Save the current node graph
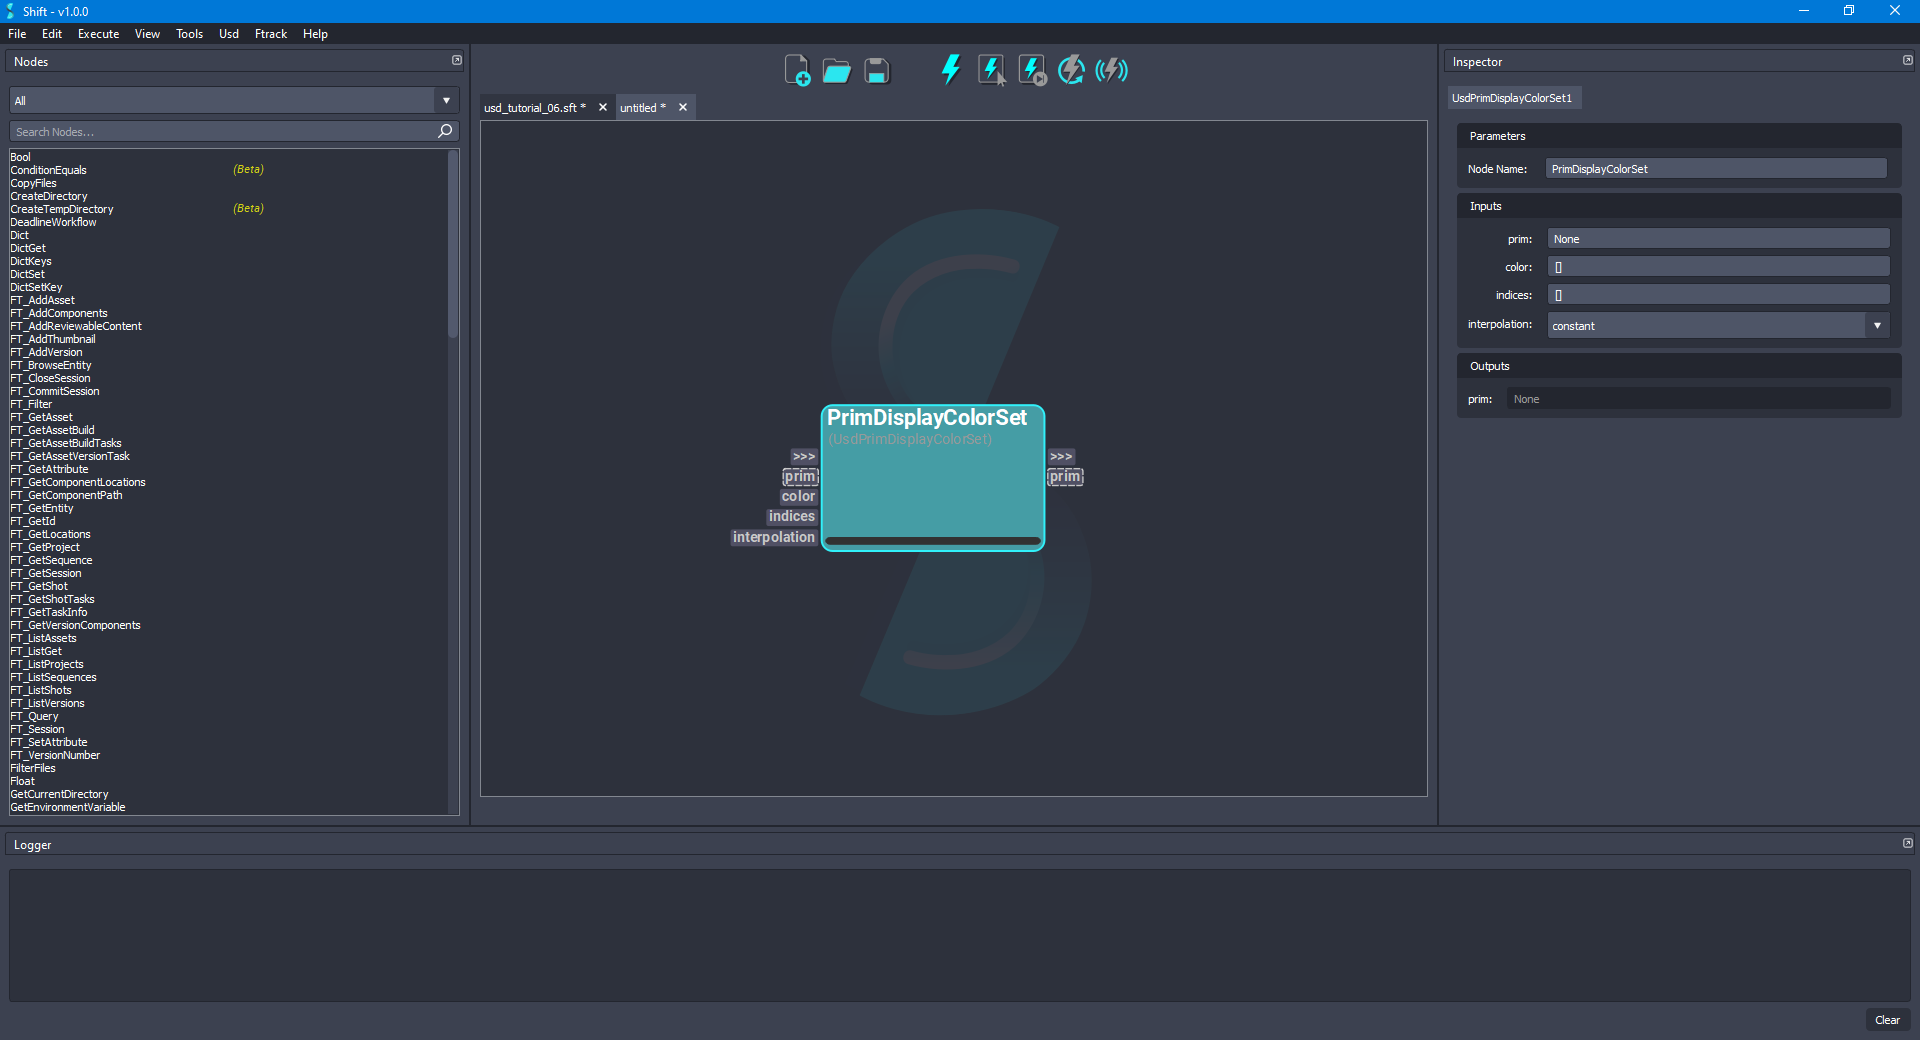This screenshot has height=1040, width=1920. click(x=876, y=70)
